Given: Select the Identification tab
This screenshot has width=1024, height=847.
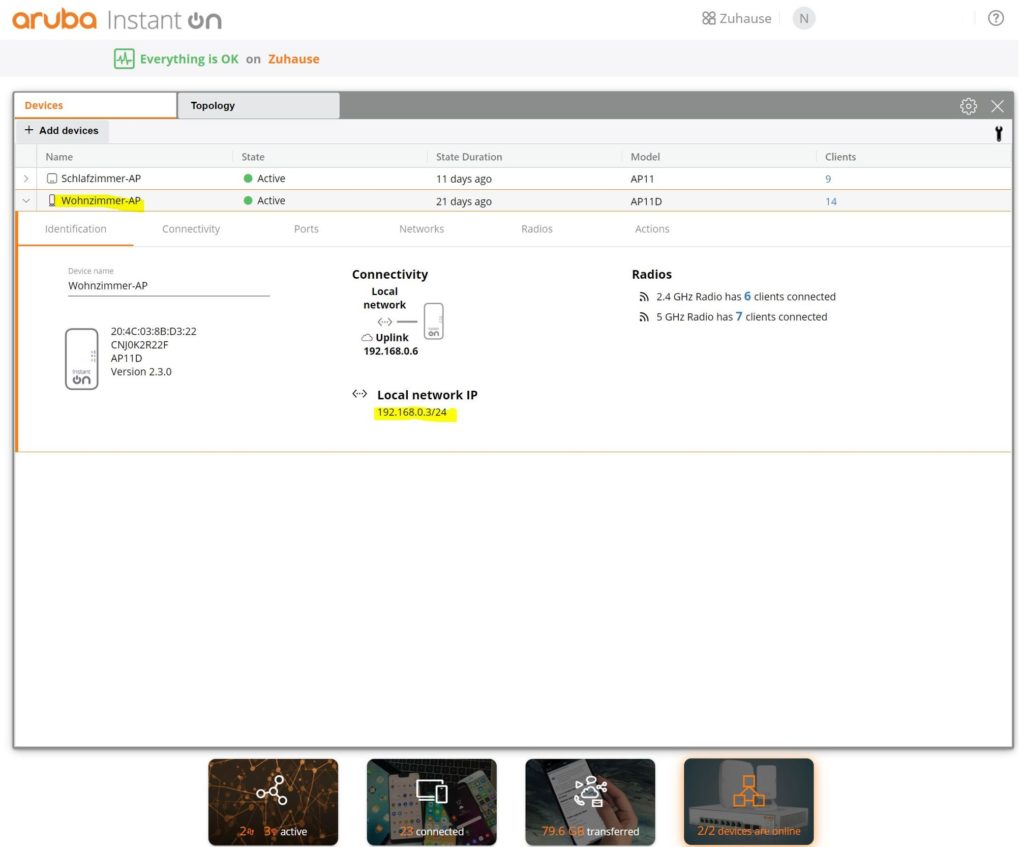Looking at the screenshot, I should point(76,229).
